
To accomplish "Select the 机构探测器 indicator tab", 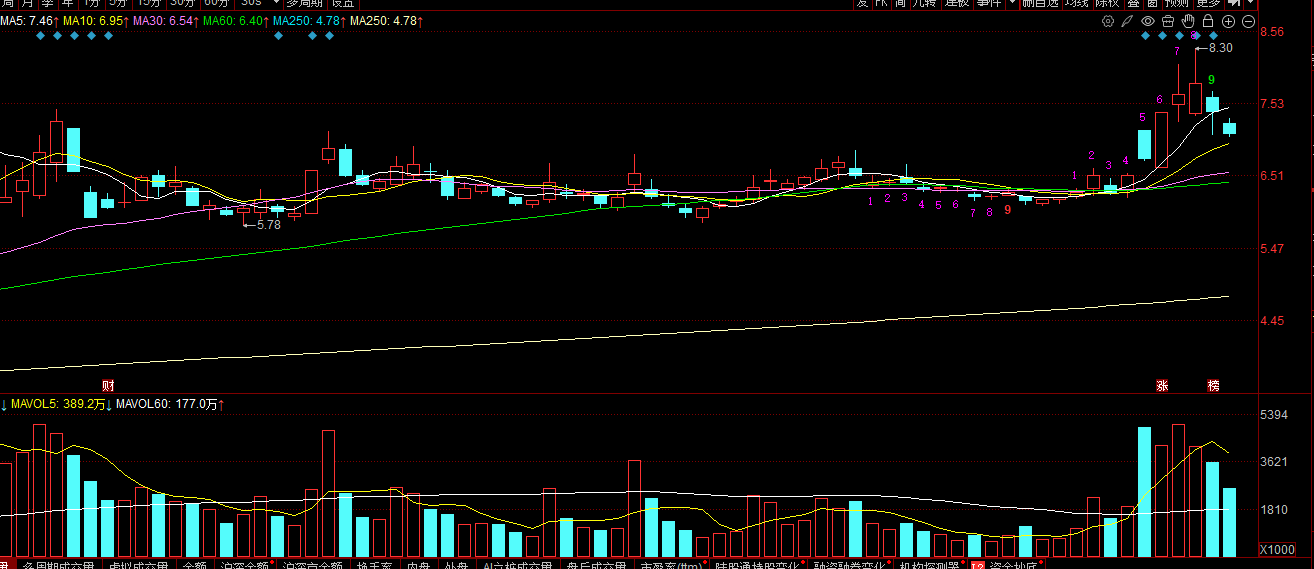I will pyautogui.click(x=930, y=565).
